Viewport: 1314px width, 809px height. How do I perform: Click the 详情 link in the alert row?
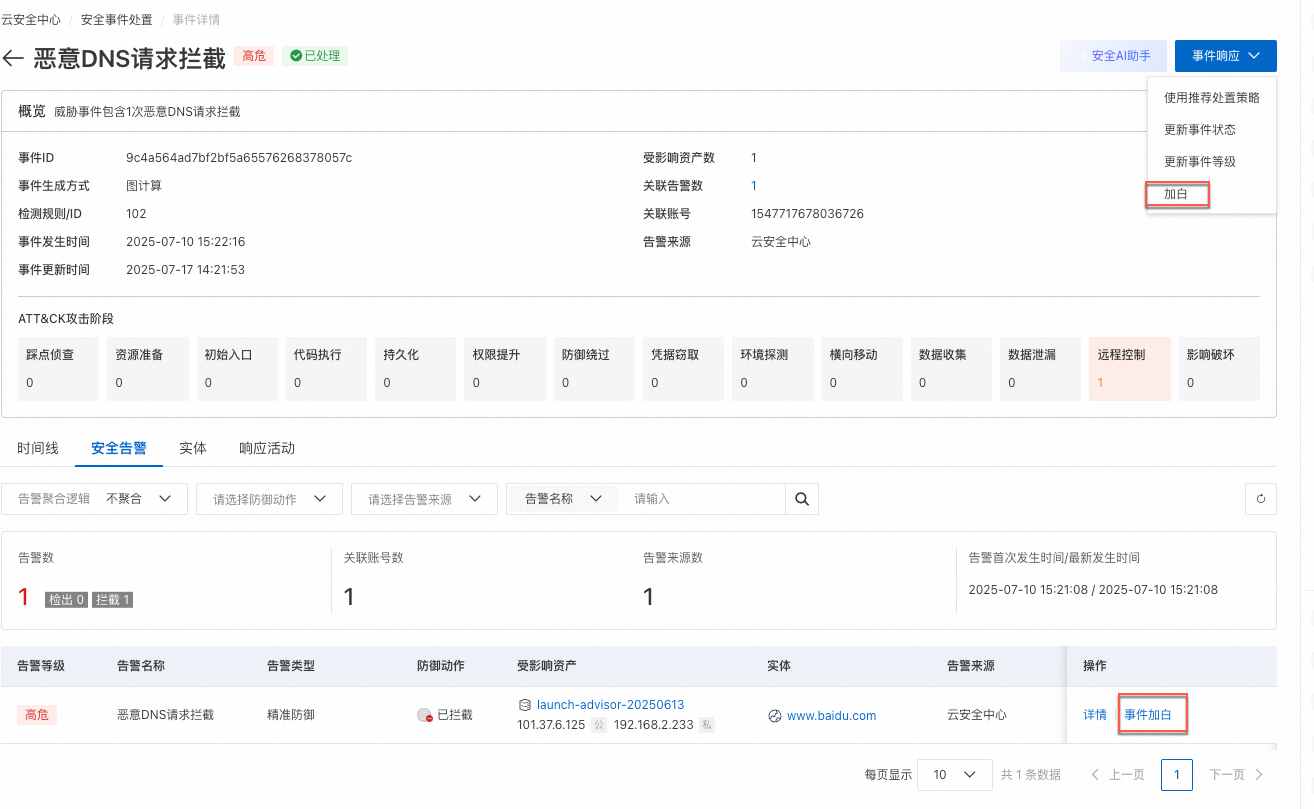tap(1095, 715)
